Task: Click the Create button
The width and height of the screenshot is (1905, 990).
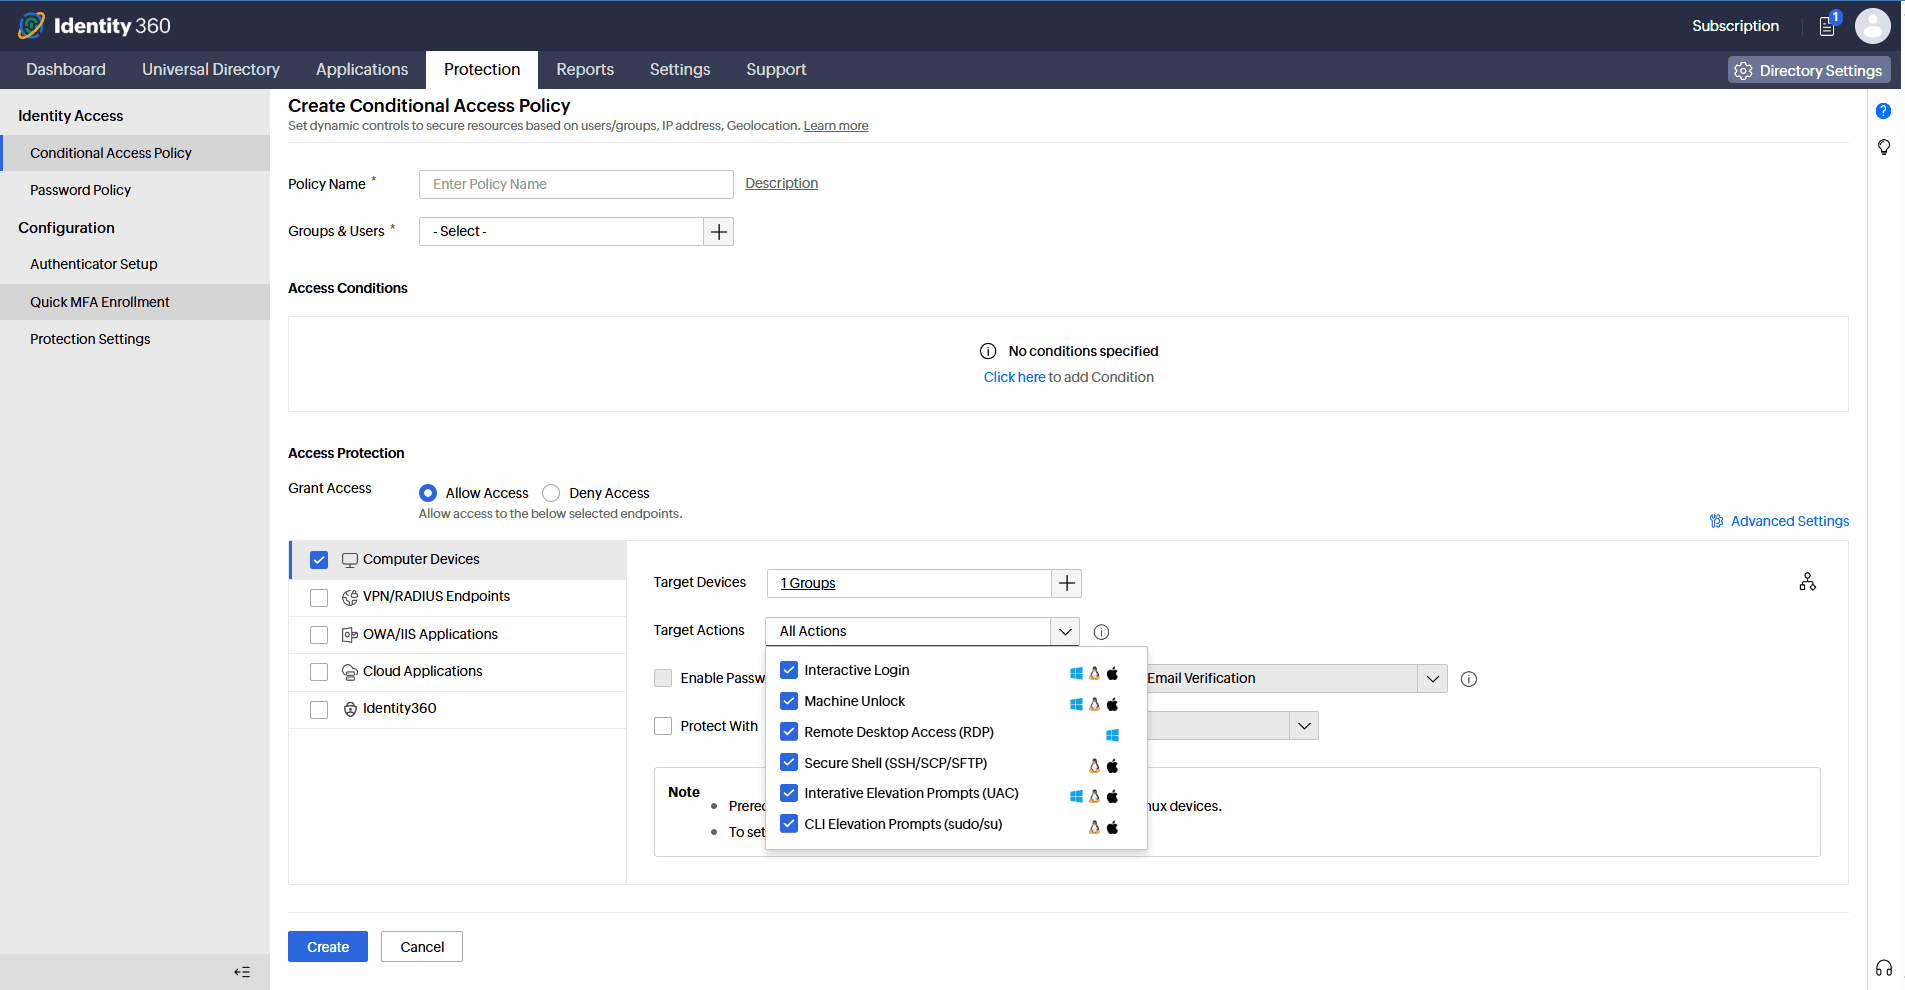Action: point(328,947)
